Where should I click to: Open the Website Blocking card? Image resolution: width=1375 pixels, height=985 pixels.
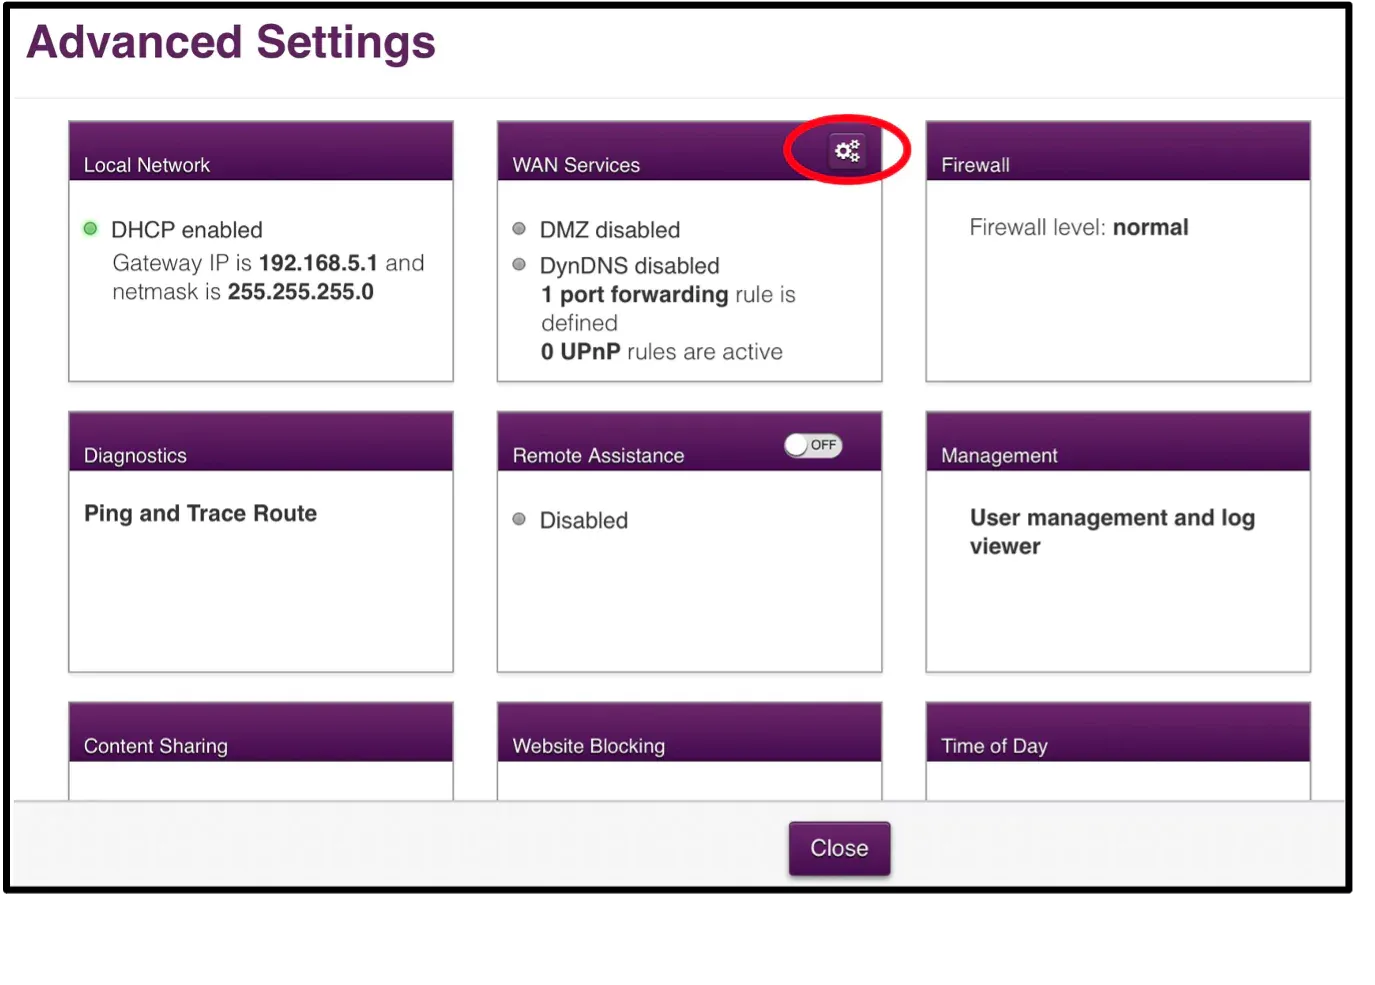tap(588, 746)
